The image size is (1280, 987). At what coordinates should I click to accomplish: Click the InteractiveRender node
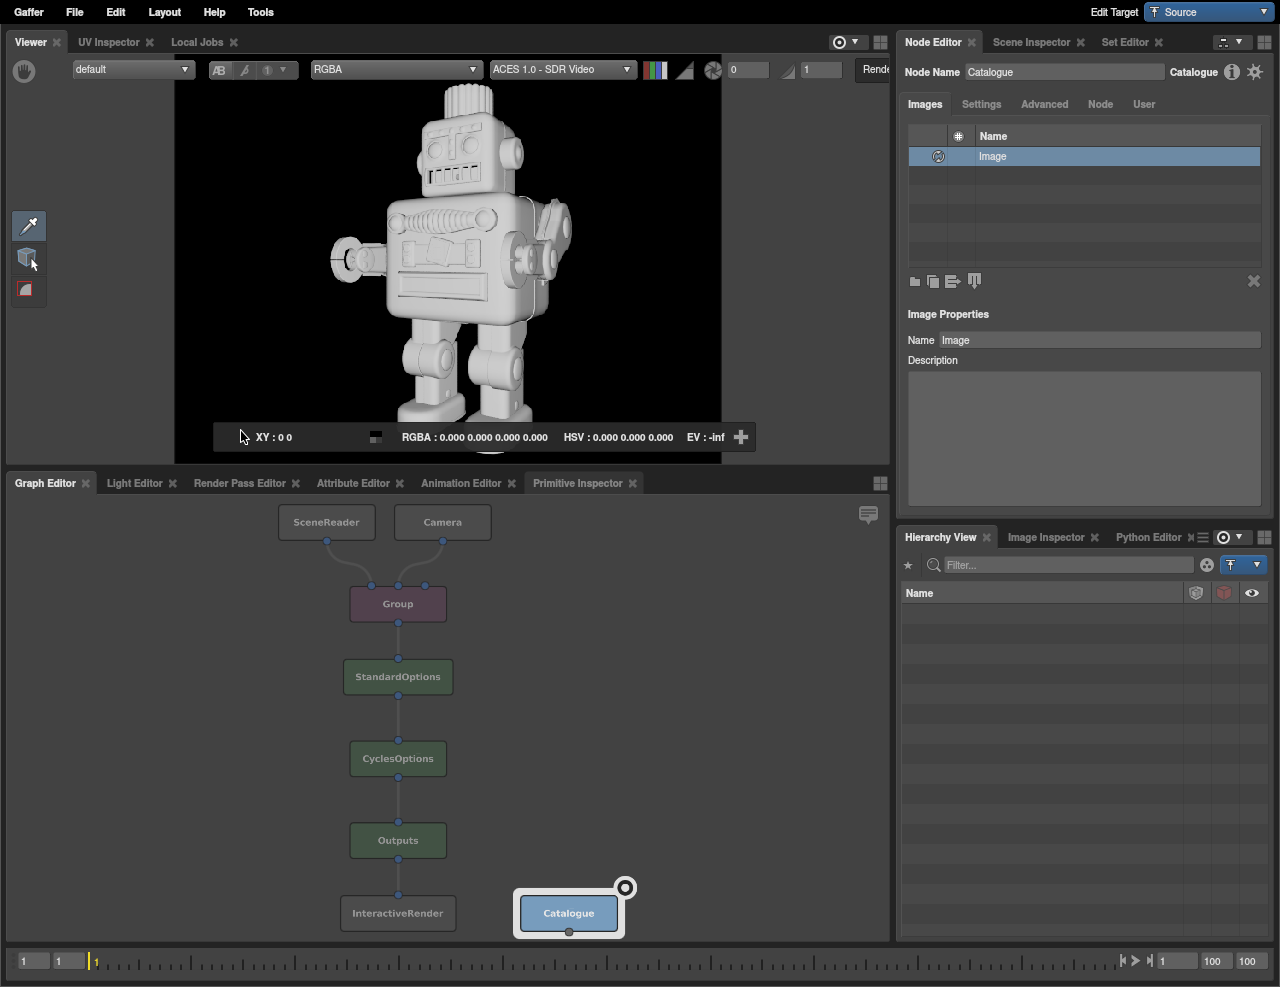398,913
